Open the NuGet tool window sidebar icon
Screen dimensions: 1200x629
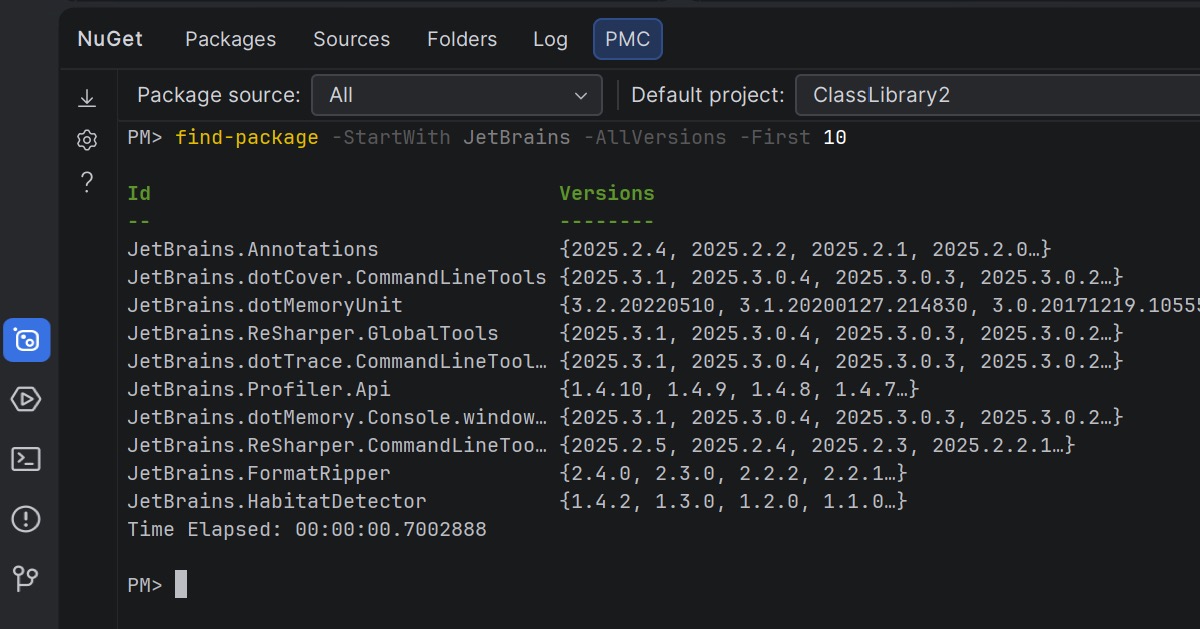pos(26,341)
